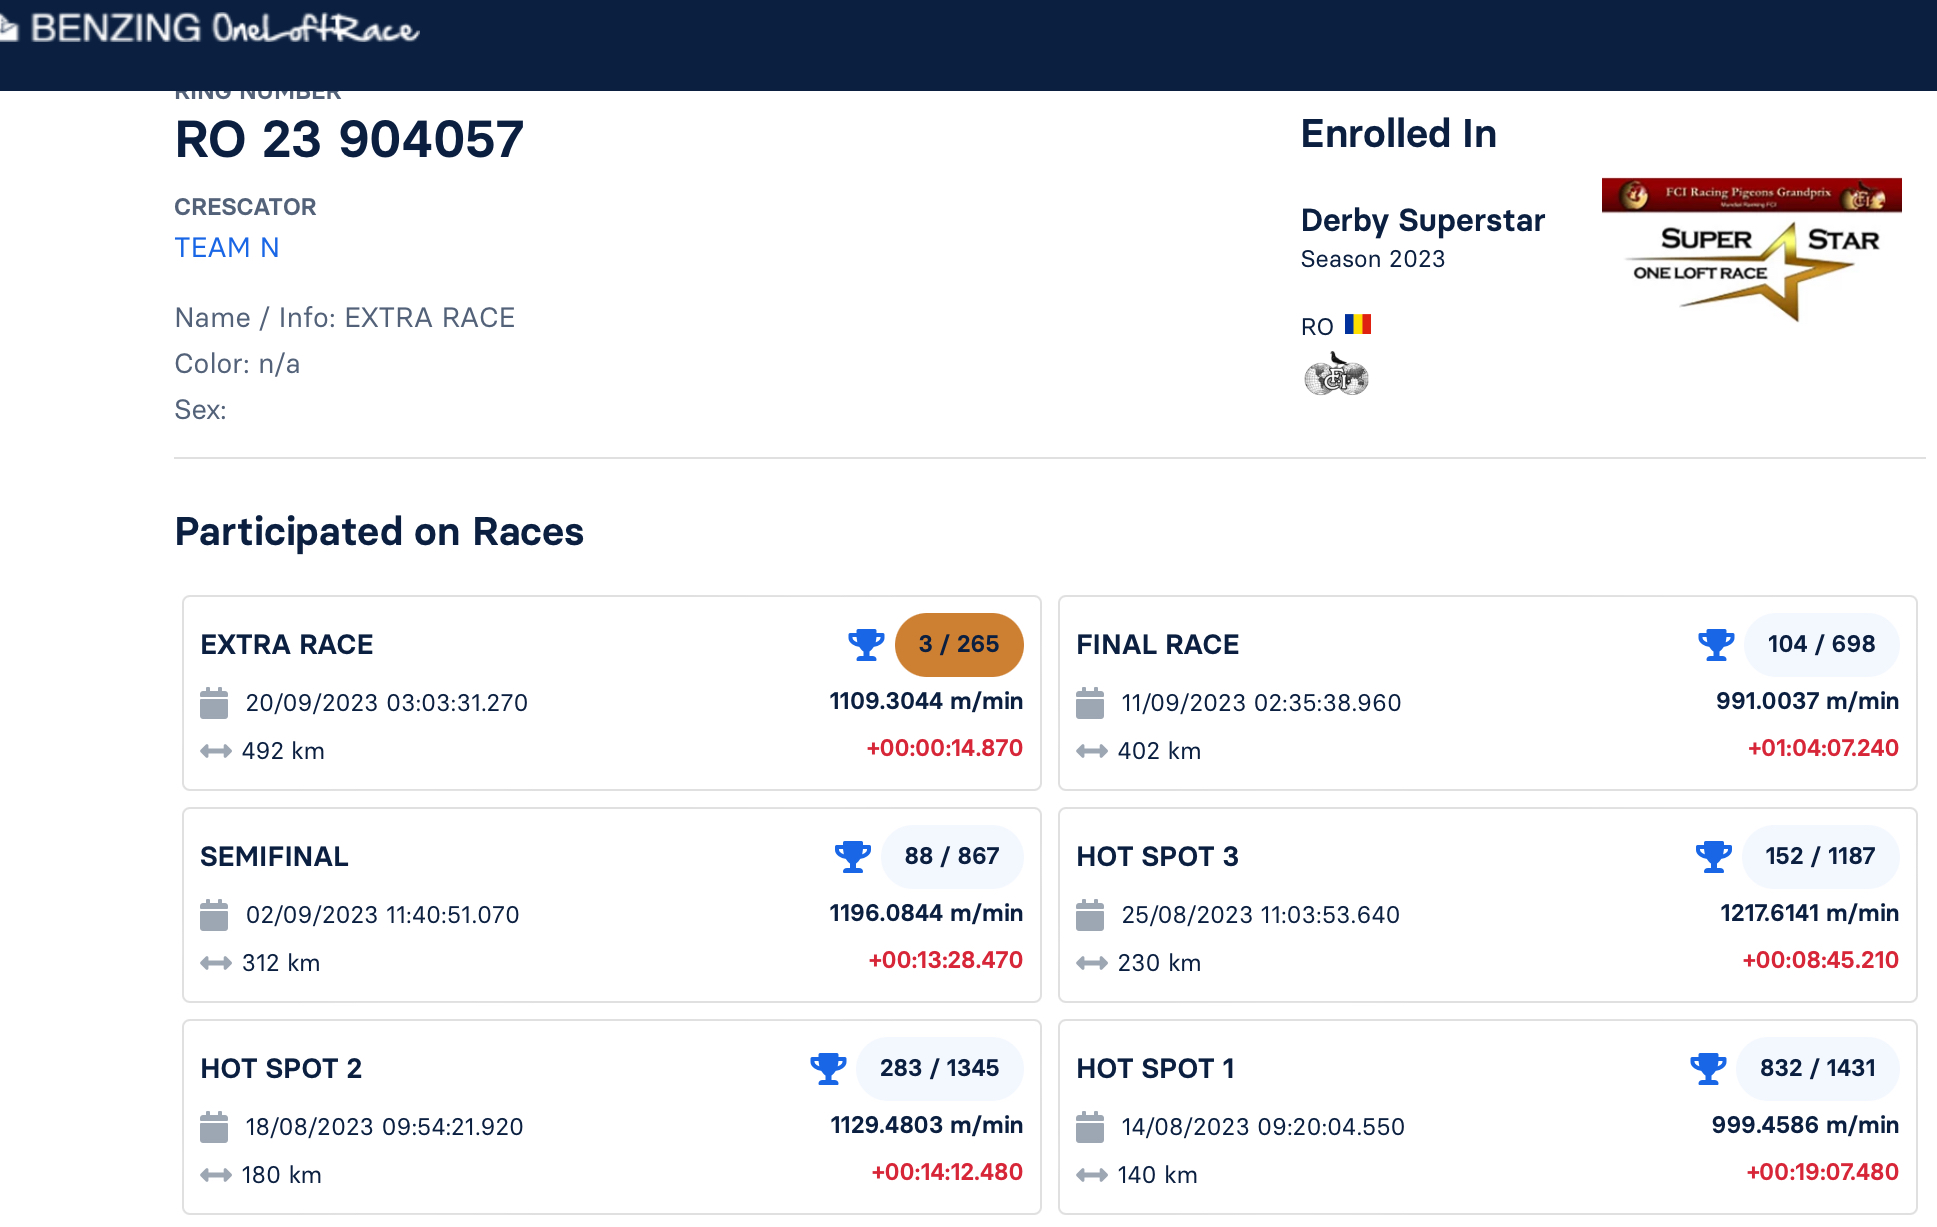Click the ring number RO 23 904057

pyautogui.click(x=348, y=139)
